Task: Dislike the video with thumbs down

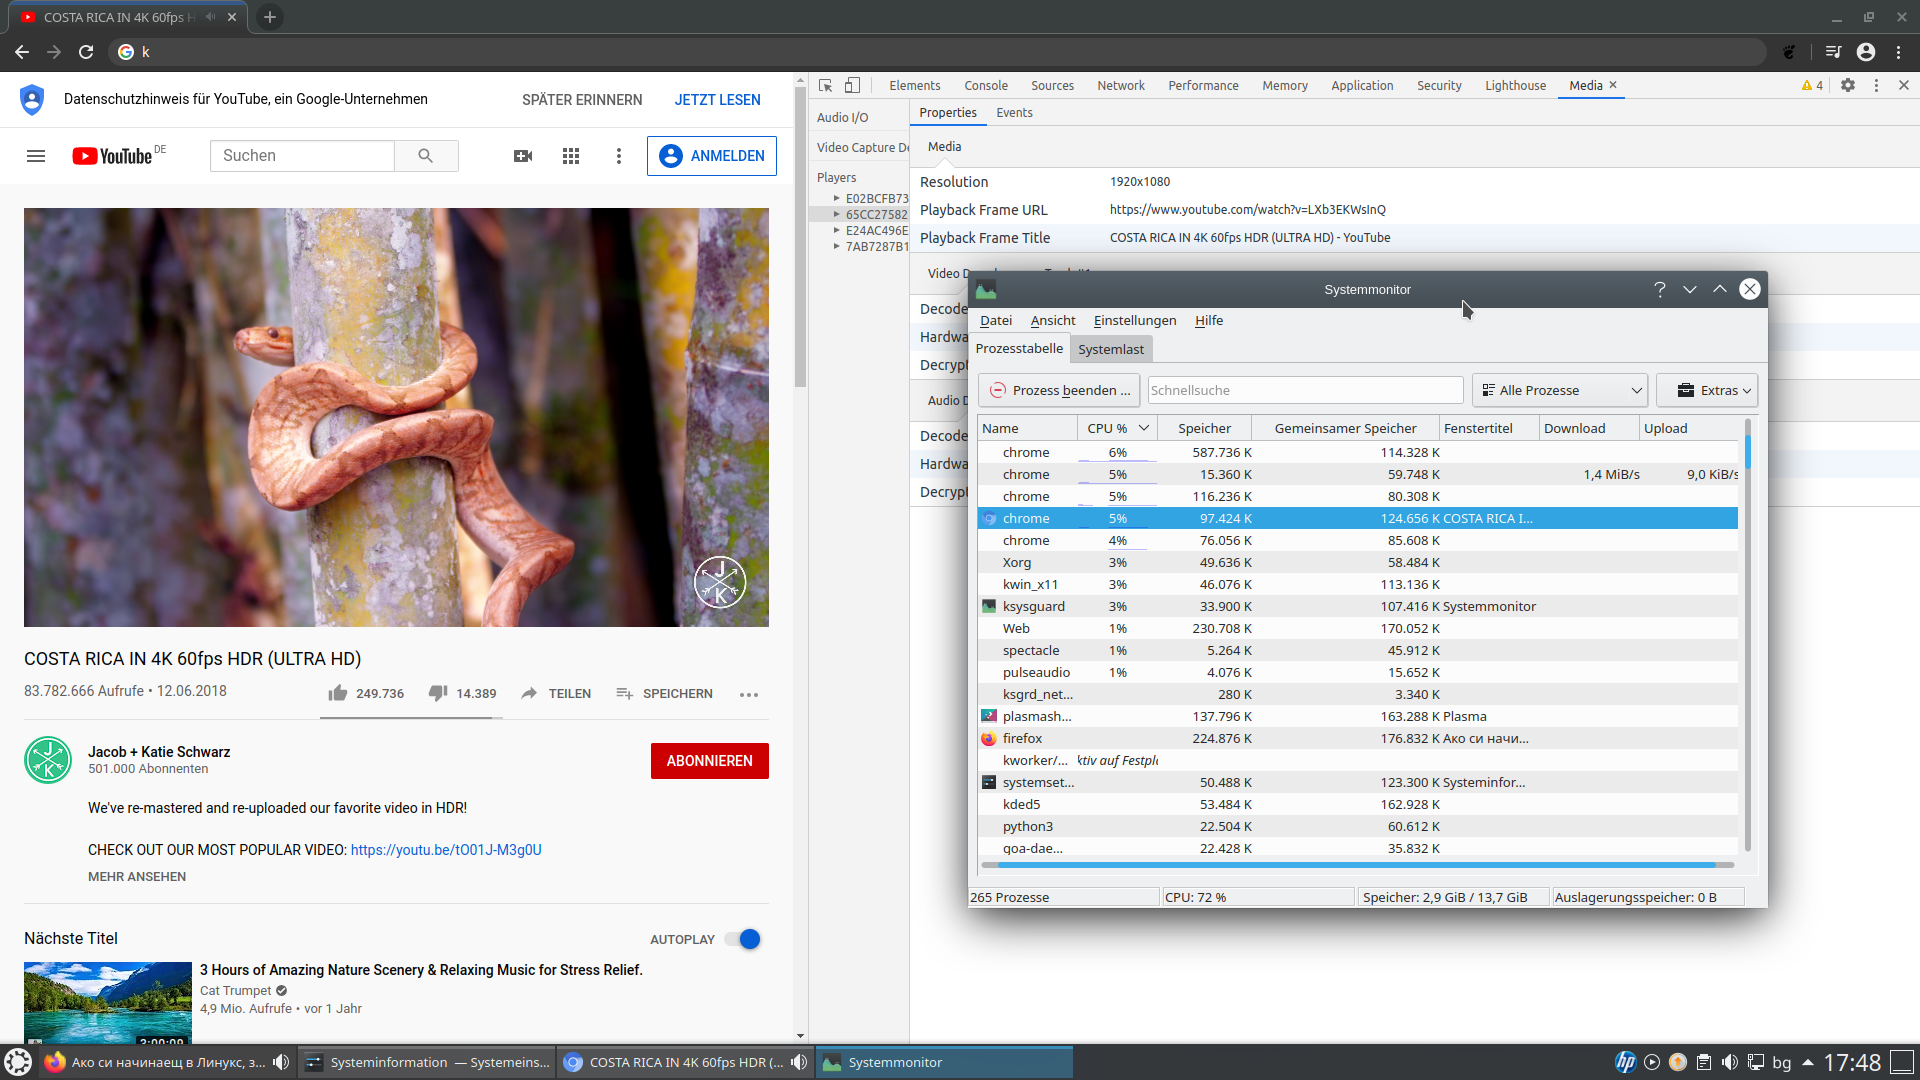Action: click(x=438, y=693)
